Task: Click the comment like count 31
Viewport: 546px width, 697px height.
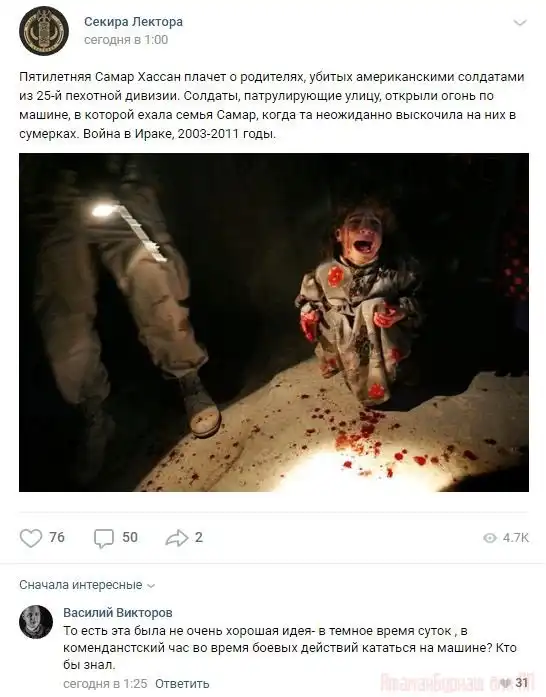Action: coord(522,682)
